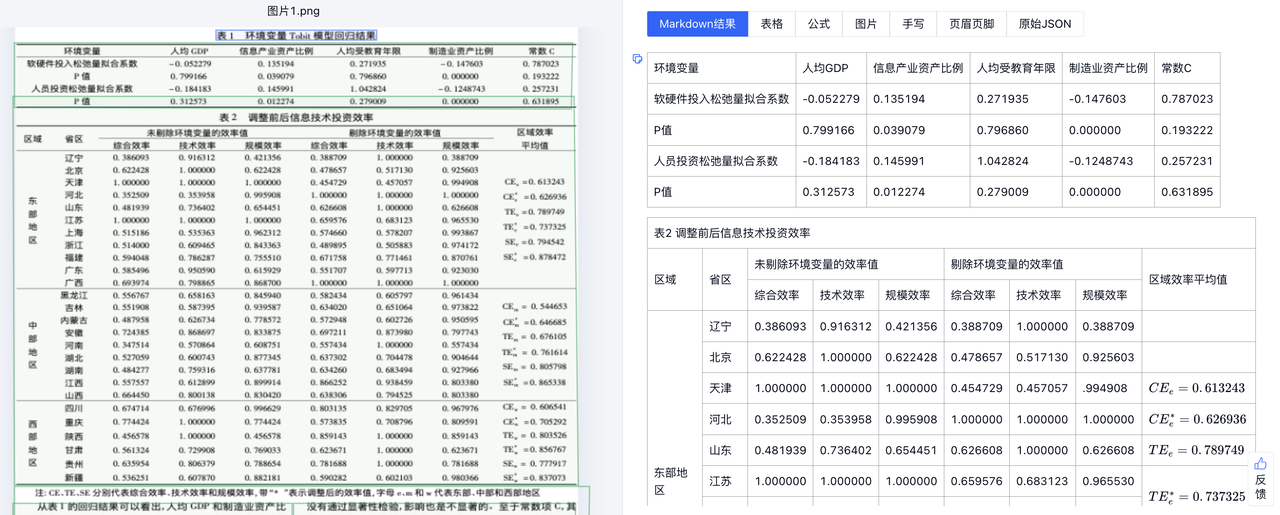Select the 0.517130 cell in the Markdown table
1280x515 pixels.
pos(1042,358)
